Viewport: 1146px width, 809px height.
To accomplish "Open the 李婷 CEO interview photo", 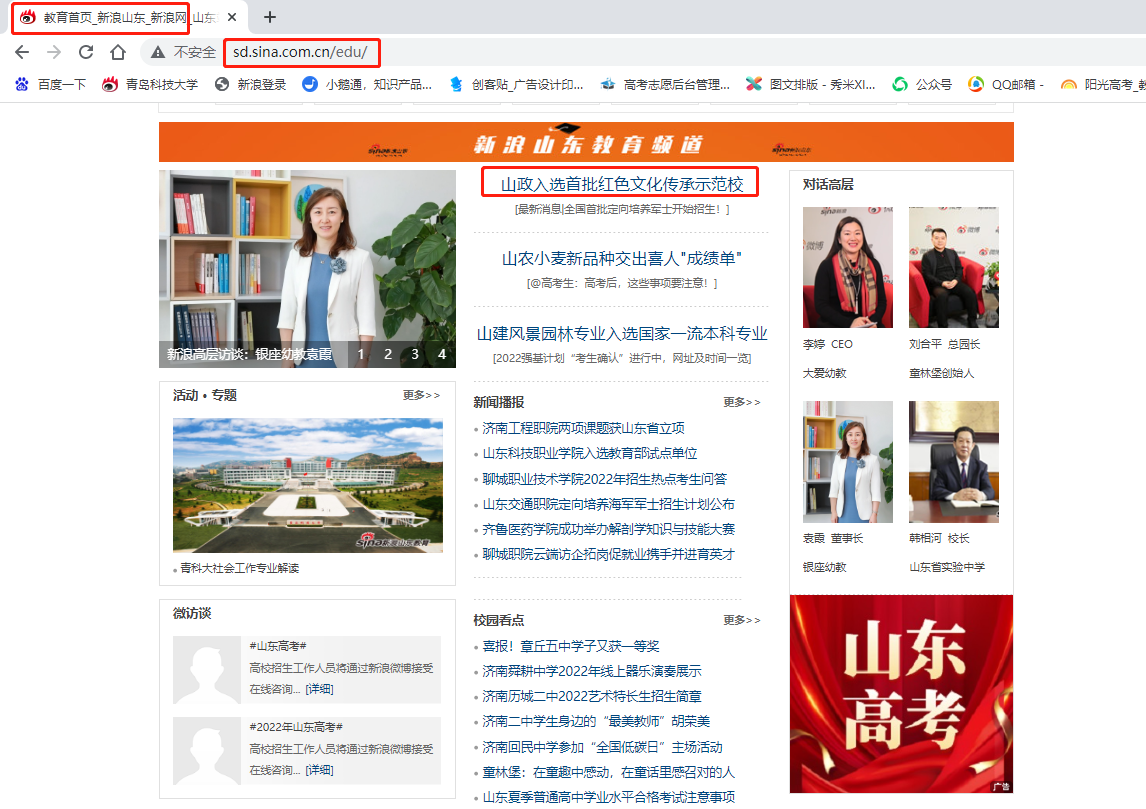I will (847, 267).
